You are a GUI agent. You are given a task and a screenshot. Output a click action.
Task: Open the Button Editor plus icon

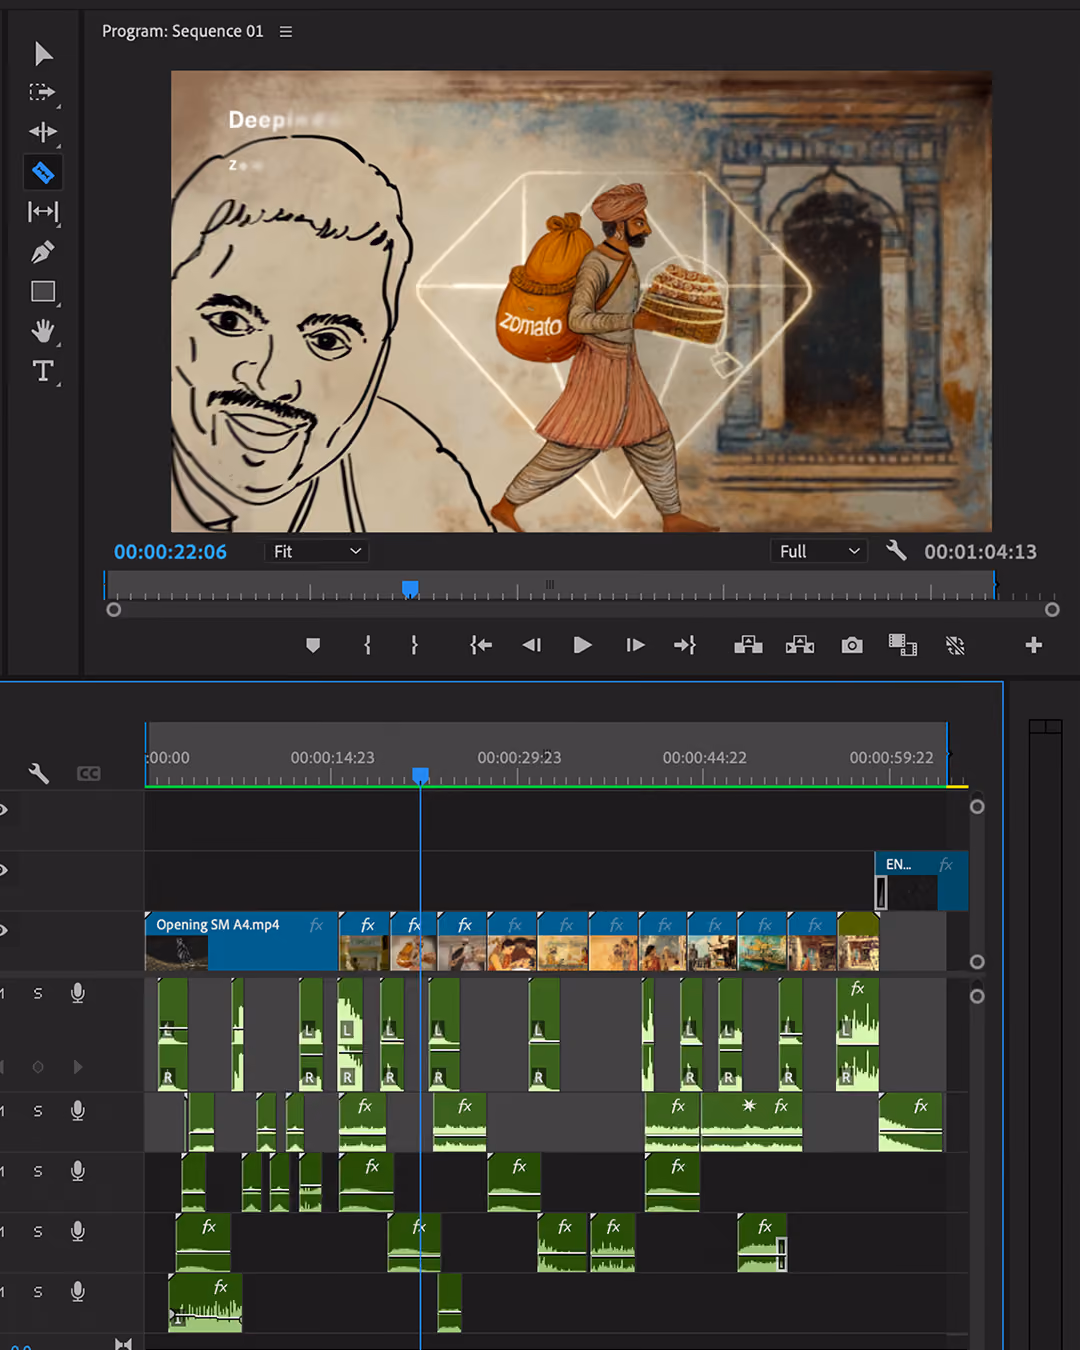1034,646
